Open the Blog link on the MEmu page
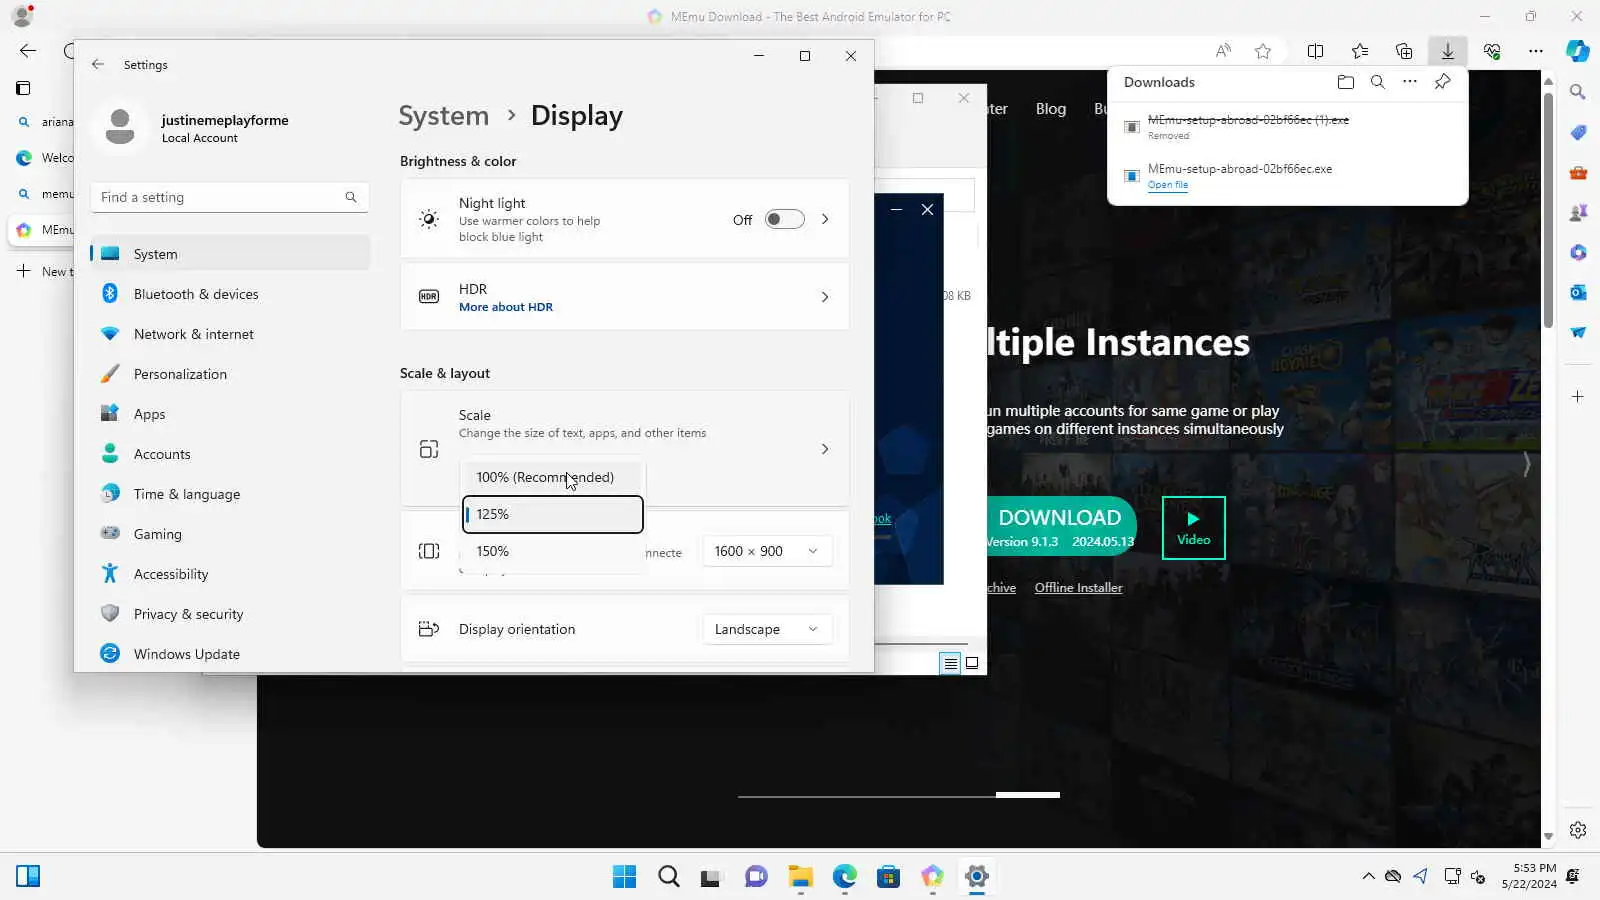Screen dimensions: 1600x900 1051,109
